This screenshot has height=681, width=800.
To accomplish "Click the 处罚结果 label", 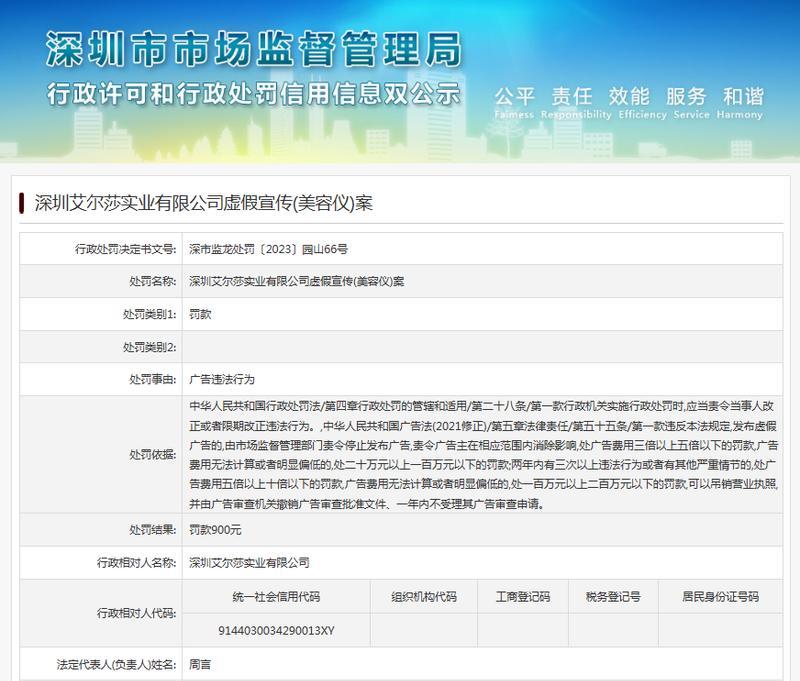I will click(152, 530).
